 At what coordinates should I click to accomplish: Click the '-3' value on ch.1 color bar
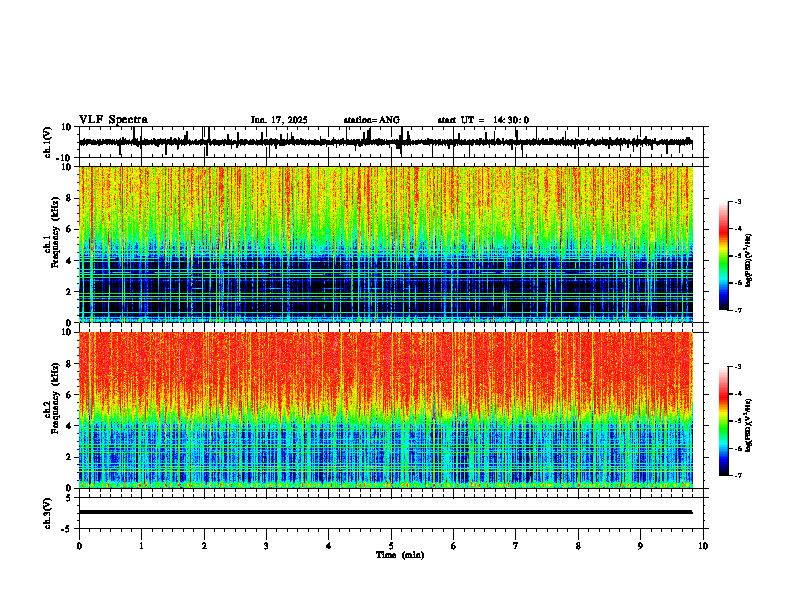[737, 202]
